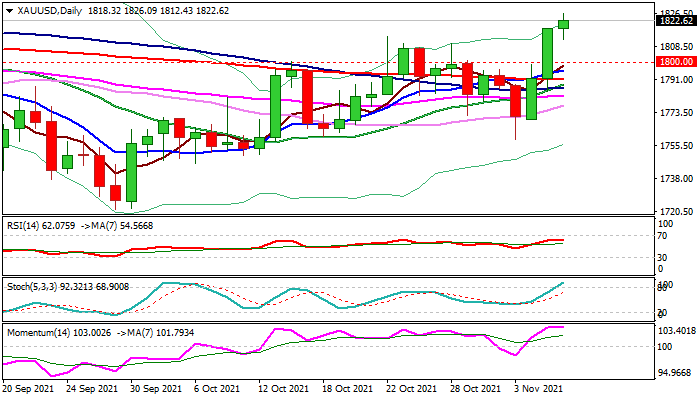Select the 3 Nov 2021 date label
The height and width of the screenshot is (400, 700).
538,389
